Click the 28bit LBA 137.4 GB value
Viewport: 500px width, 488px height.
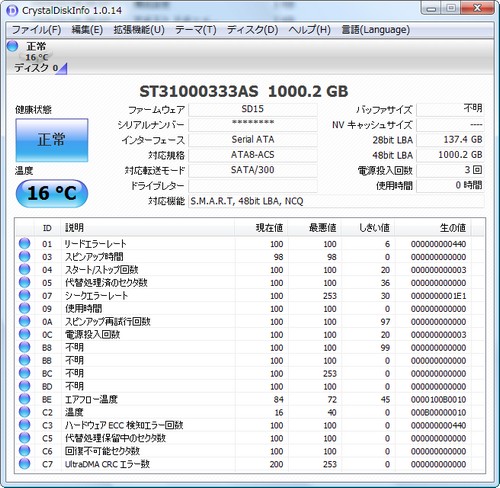pos(450,140)
